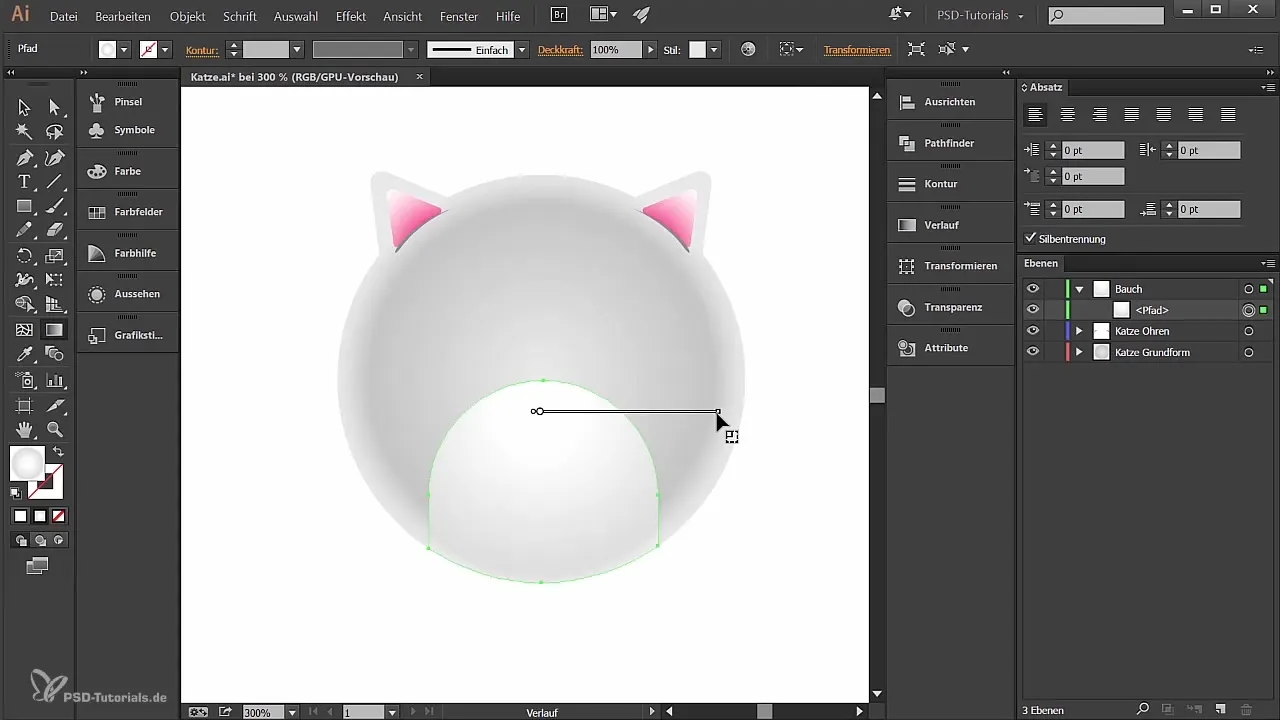Select align left paragraph option
This screenshot has height=720, width=1280.
(x=1036, y=115)
